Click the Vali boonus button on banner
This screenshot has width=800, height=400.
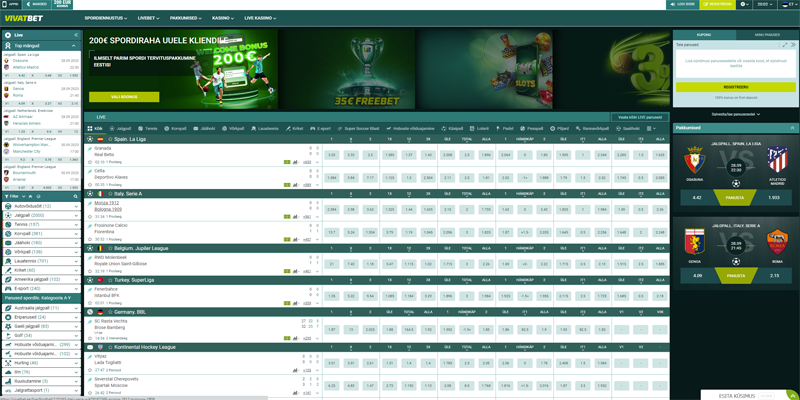click(124, 96)
